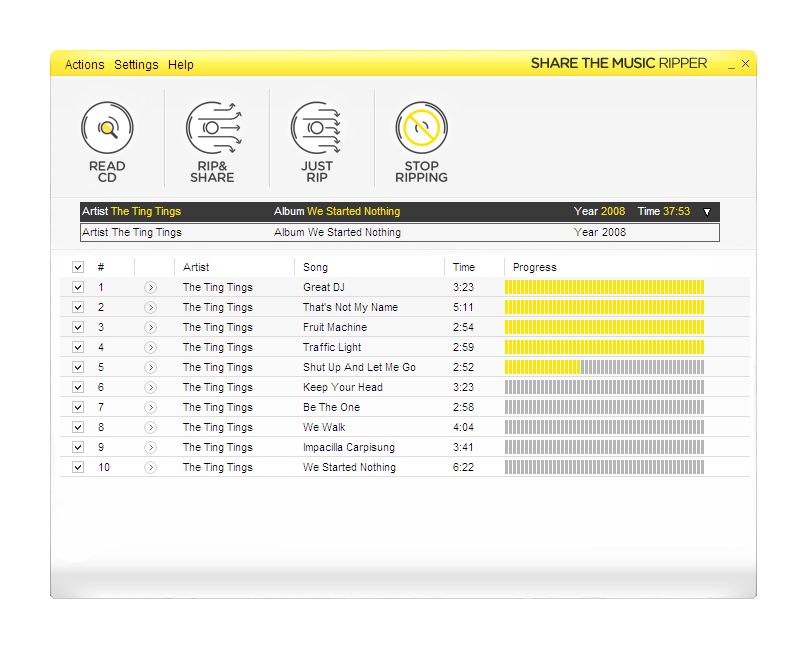Sort by the Song column header
Viewport: 807px width, 649px height.
coord(315,267)
